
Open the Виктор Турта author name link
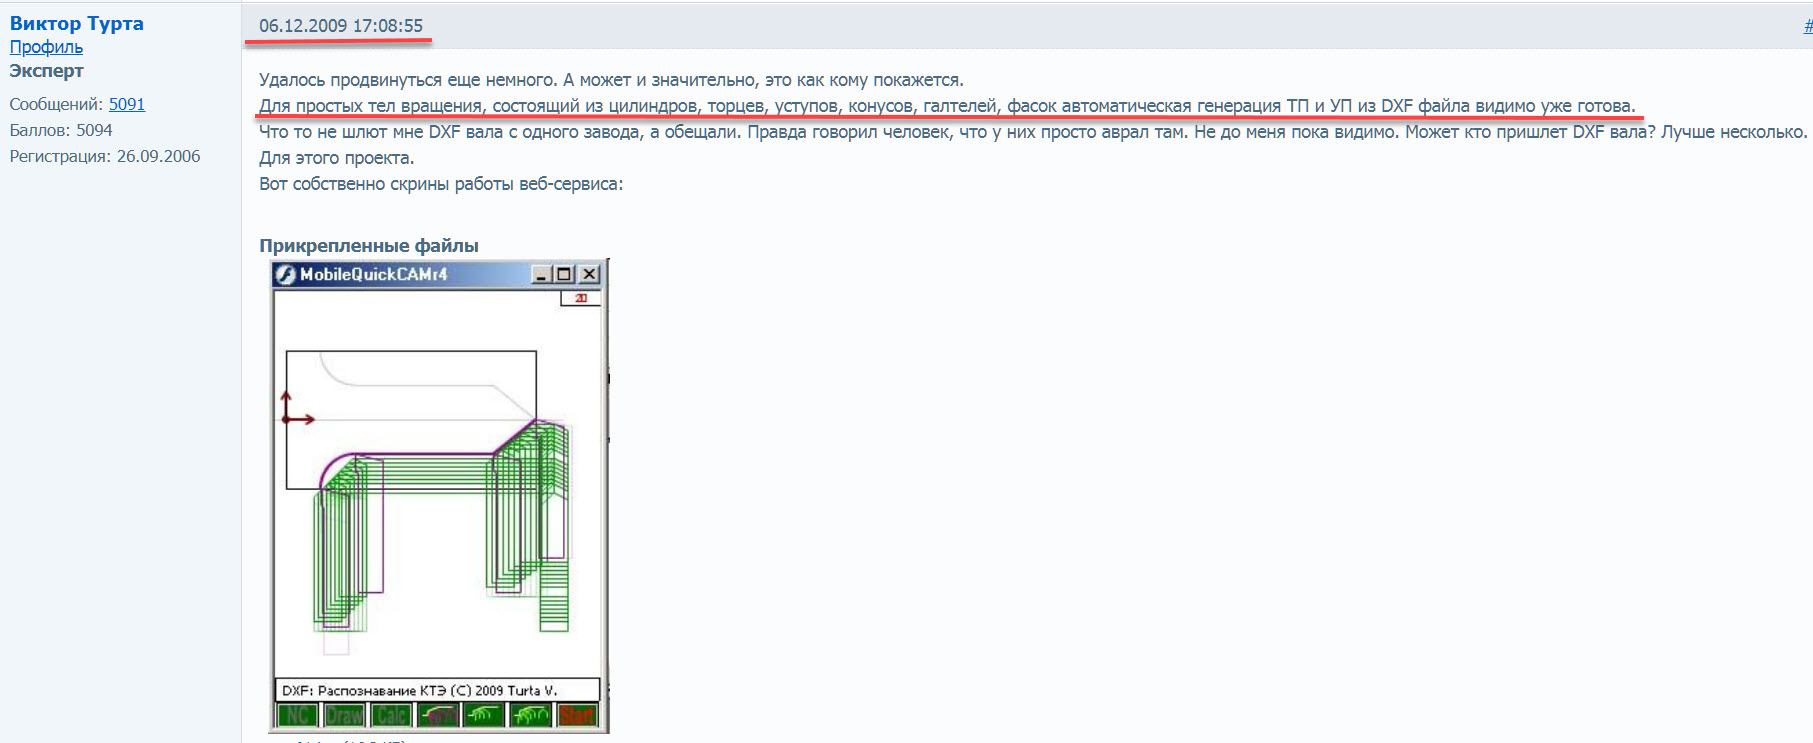coord(77,23)
